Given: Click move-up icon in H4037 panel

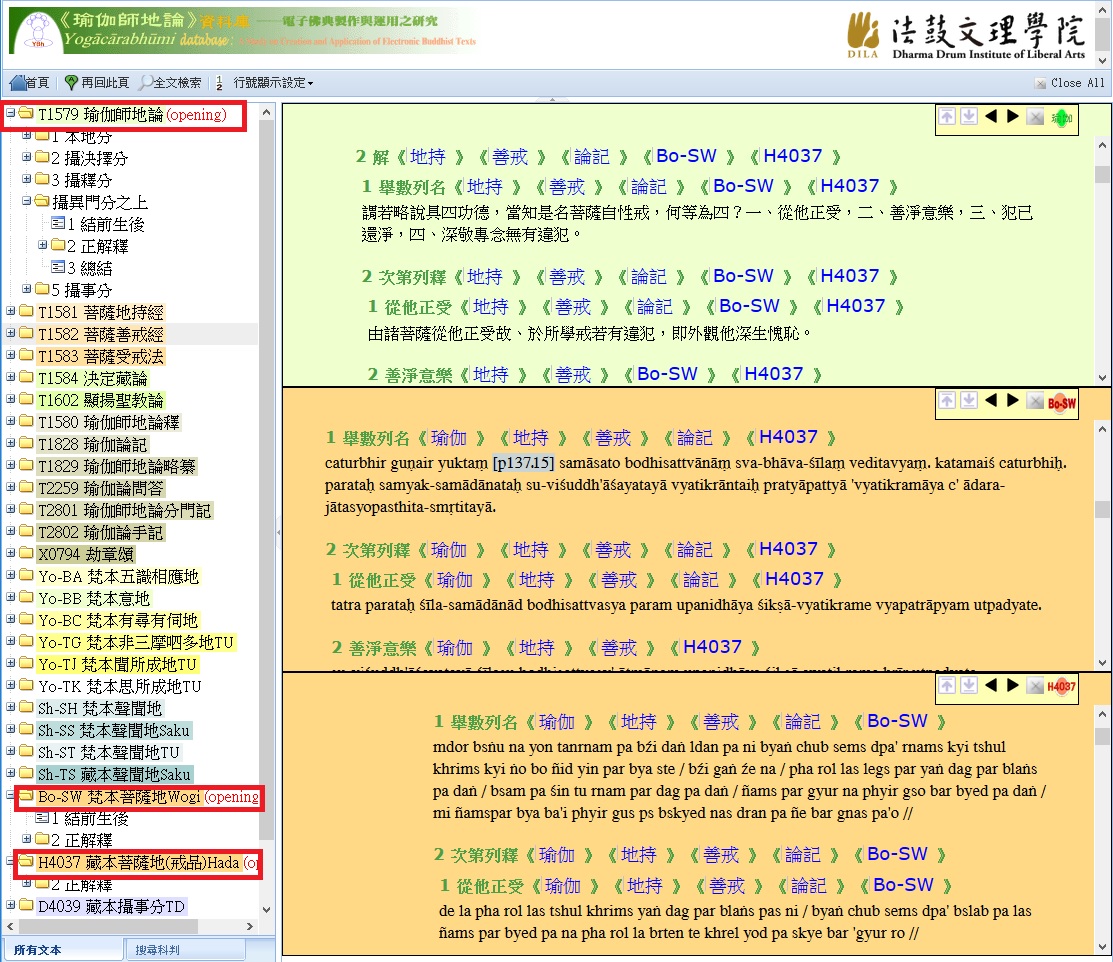Looking at the screenshot, I should click(946, 685).
